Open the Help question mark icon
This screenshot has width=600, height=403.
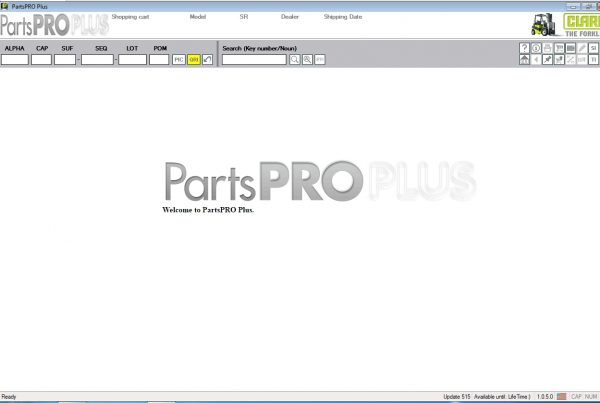[524, 48]
